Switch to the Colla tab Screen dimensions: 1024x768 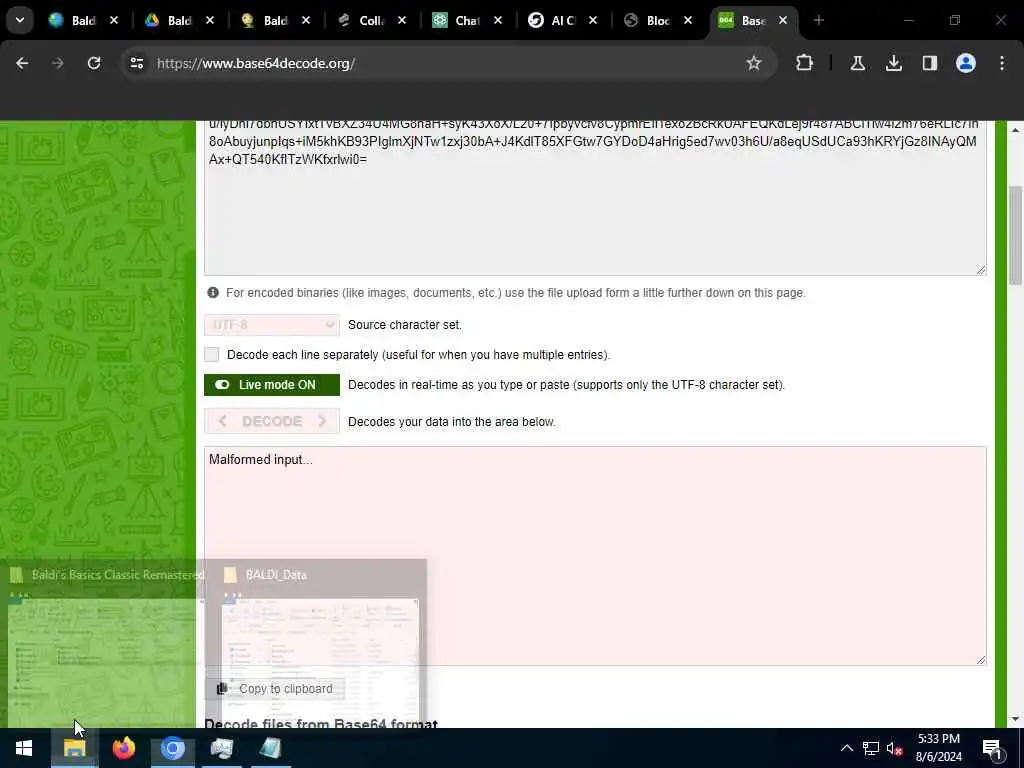click(361, 20)
